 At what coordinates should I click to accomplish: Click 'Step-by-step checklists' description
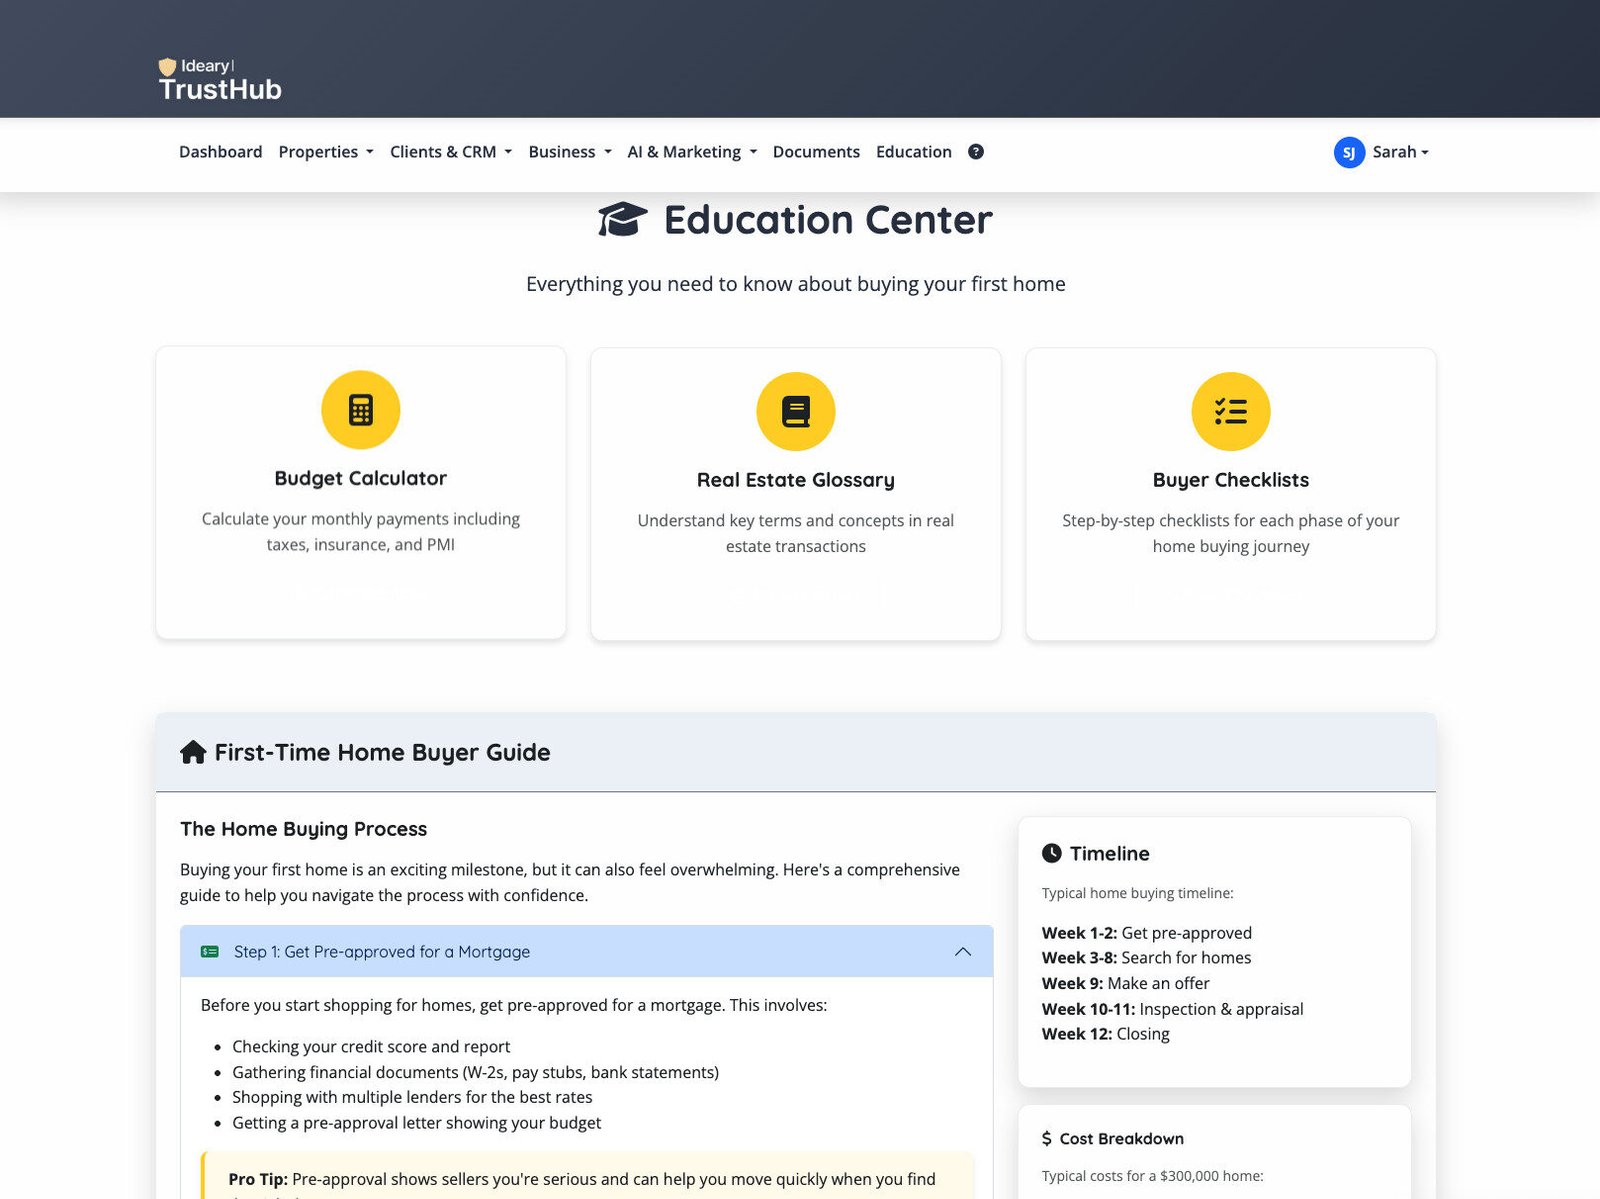point(1231,534)
